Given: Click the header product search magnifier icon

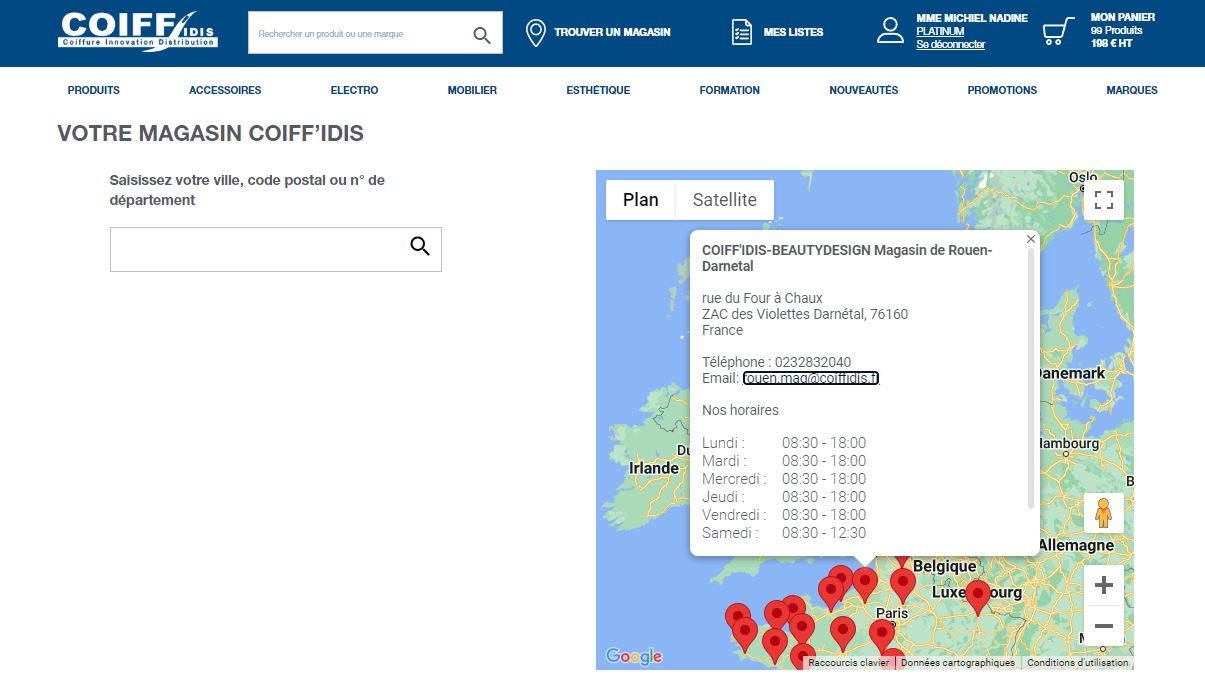Looking at the screenshot, I should [482, 35].
